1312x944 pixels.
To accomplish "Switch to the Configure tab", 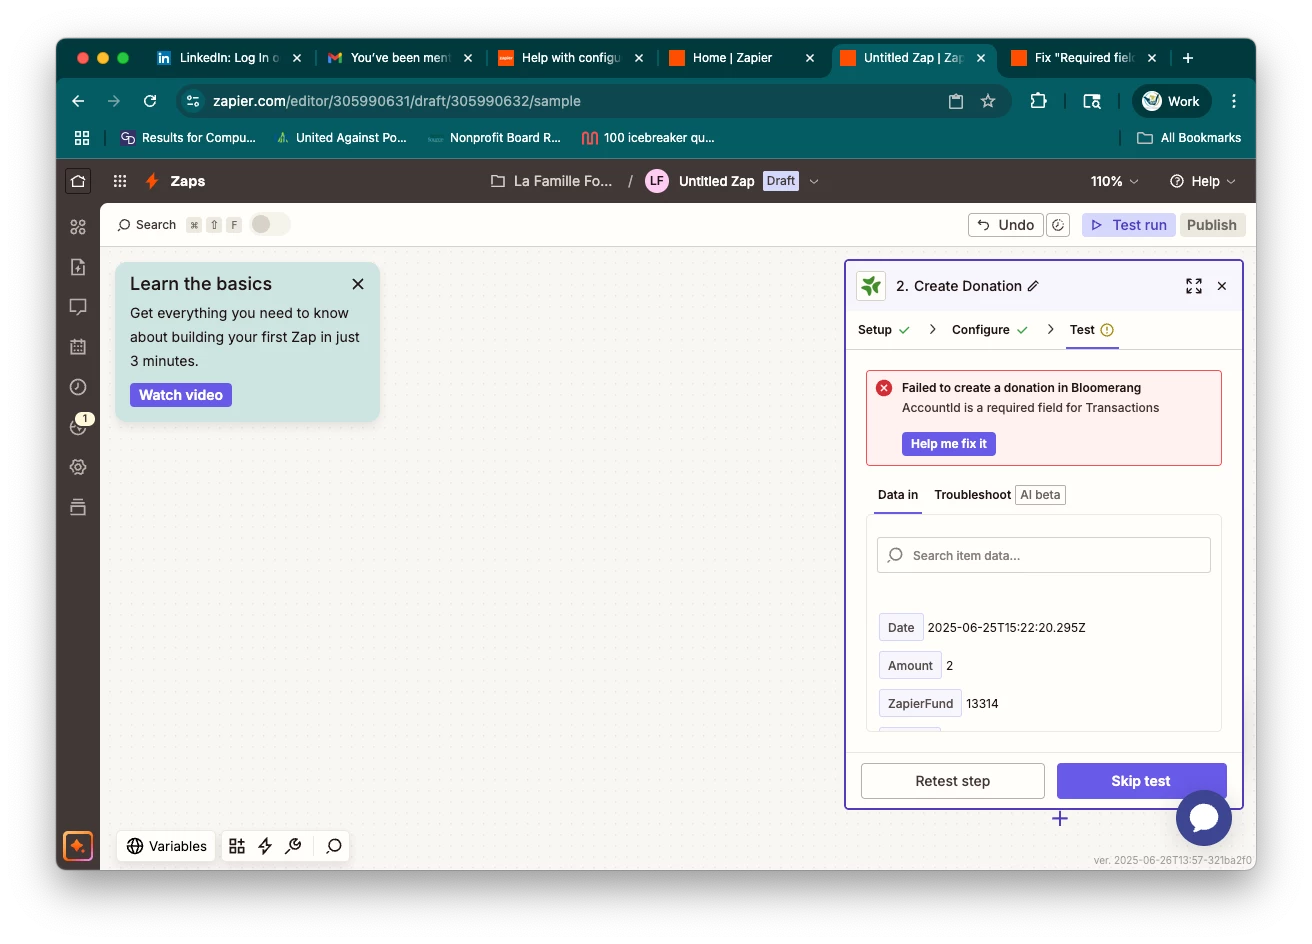I will click(x=990, y=330).
